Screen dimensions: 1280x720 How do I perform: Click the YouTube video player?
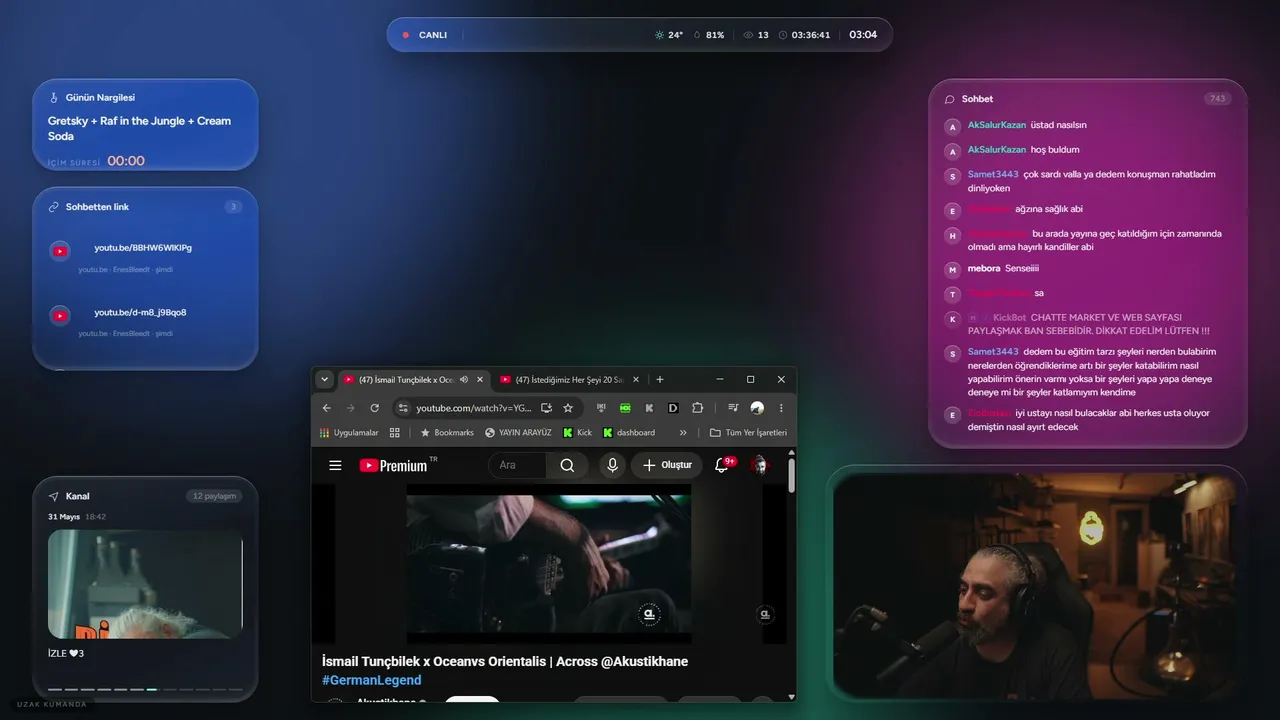pyautogui.click(x=548, y=562)
